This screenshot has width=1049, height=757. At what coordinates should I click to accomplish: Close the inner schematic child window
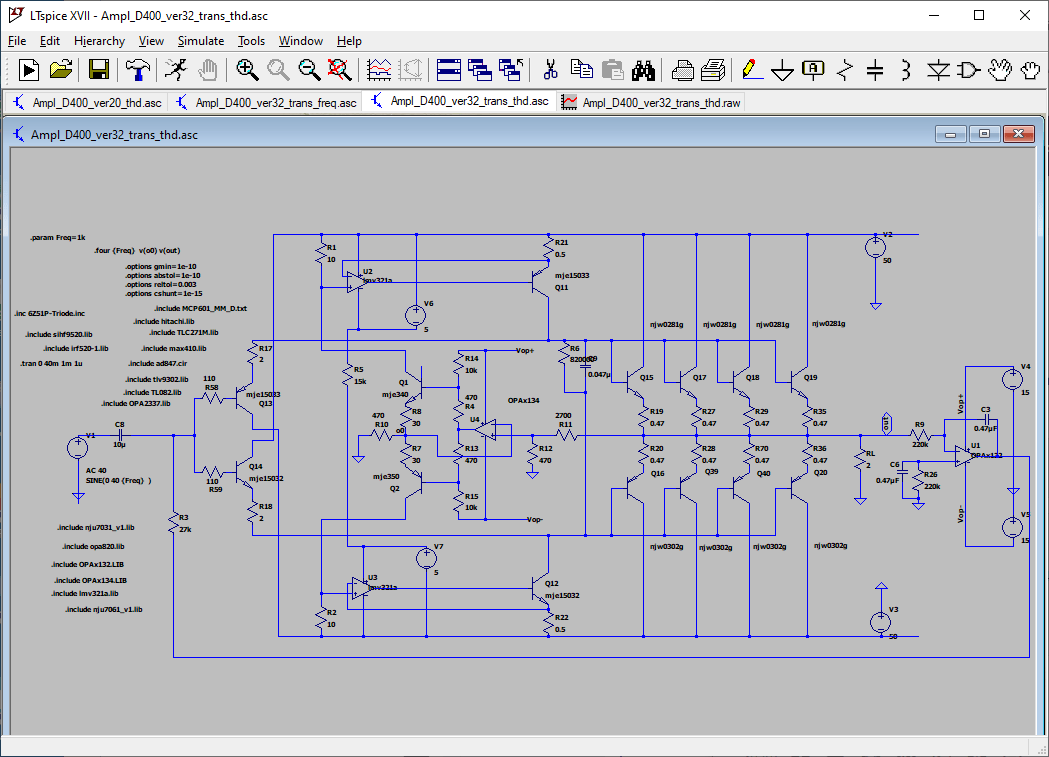click(x=1019, y=134)
